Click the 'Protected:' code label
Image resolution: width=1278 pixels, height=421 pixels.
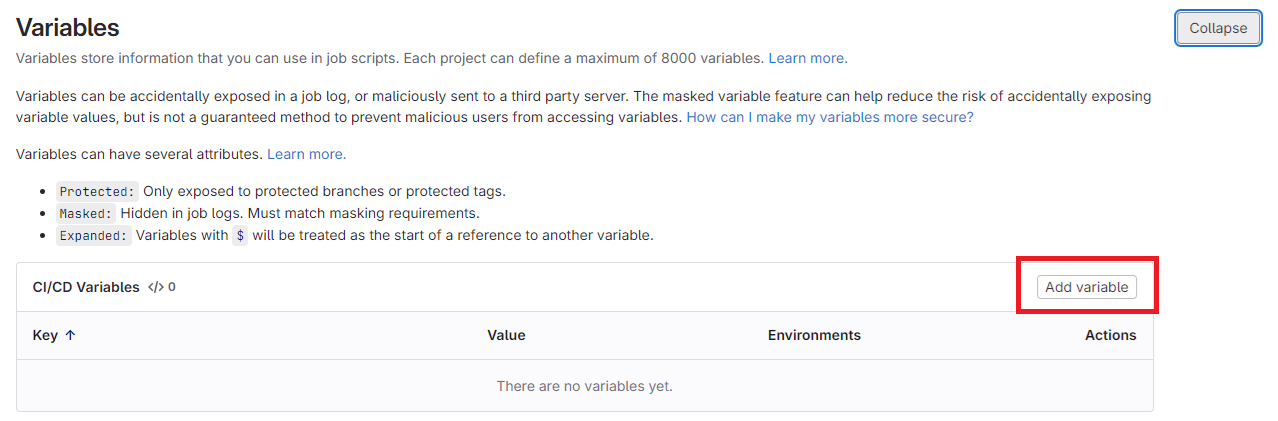(x=96, y=191)
